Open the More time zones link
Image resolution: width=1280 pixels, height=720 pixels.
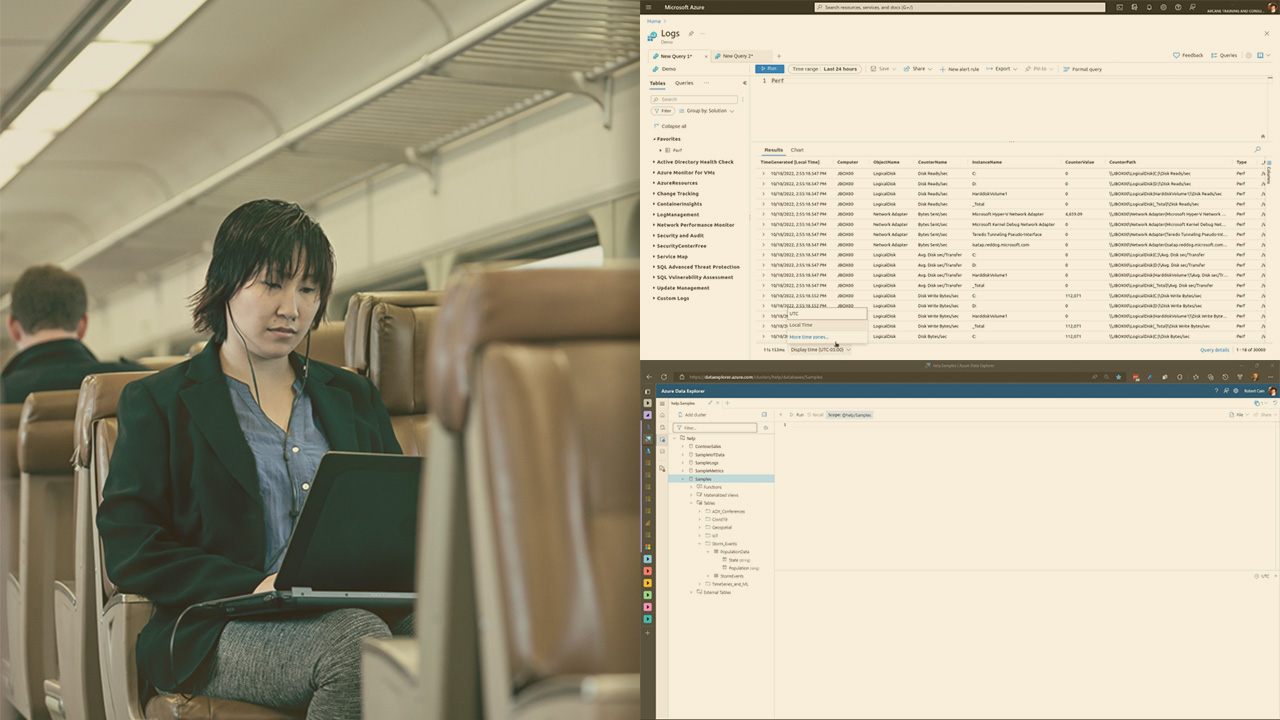click(x=808, y=337)
